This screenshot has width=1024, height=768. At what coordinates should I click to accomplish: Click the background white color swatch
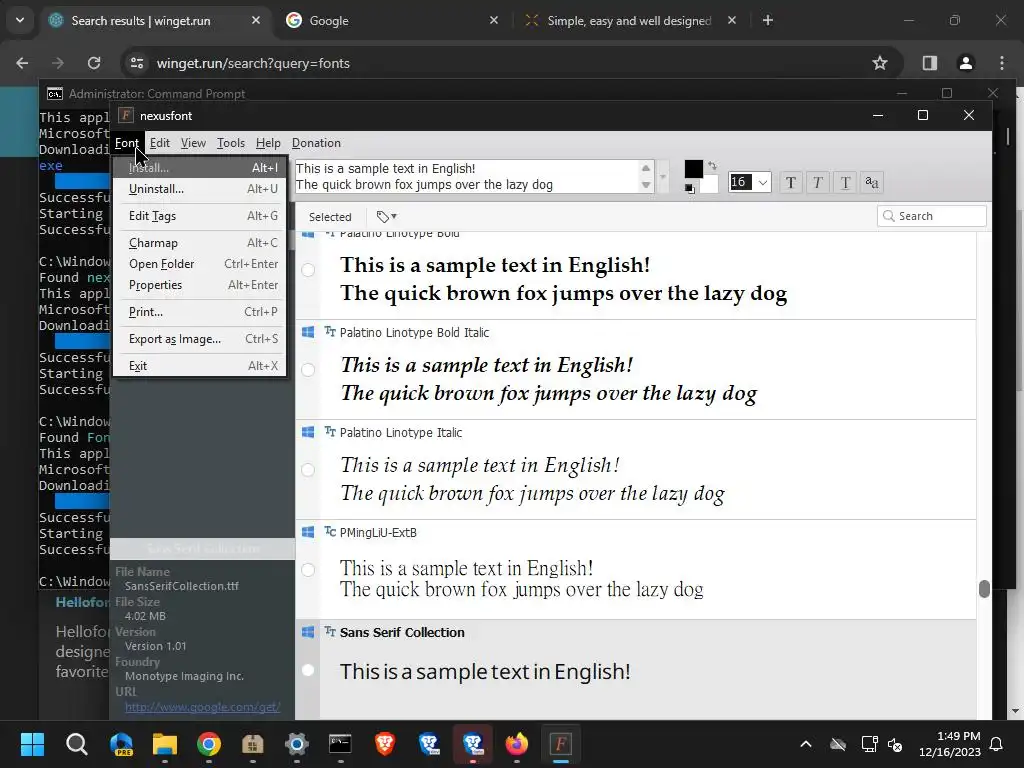(x=709, y=184)
